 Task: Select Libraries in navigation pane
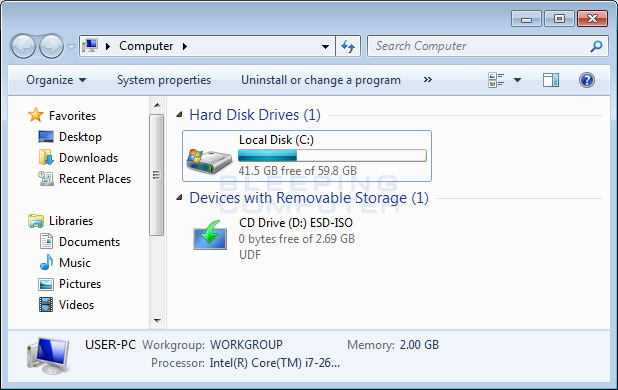[71, 221]
